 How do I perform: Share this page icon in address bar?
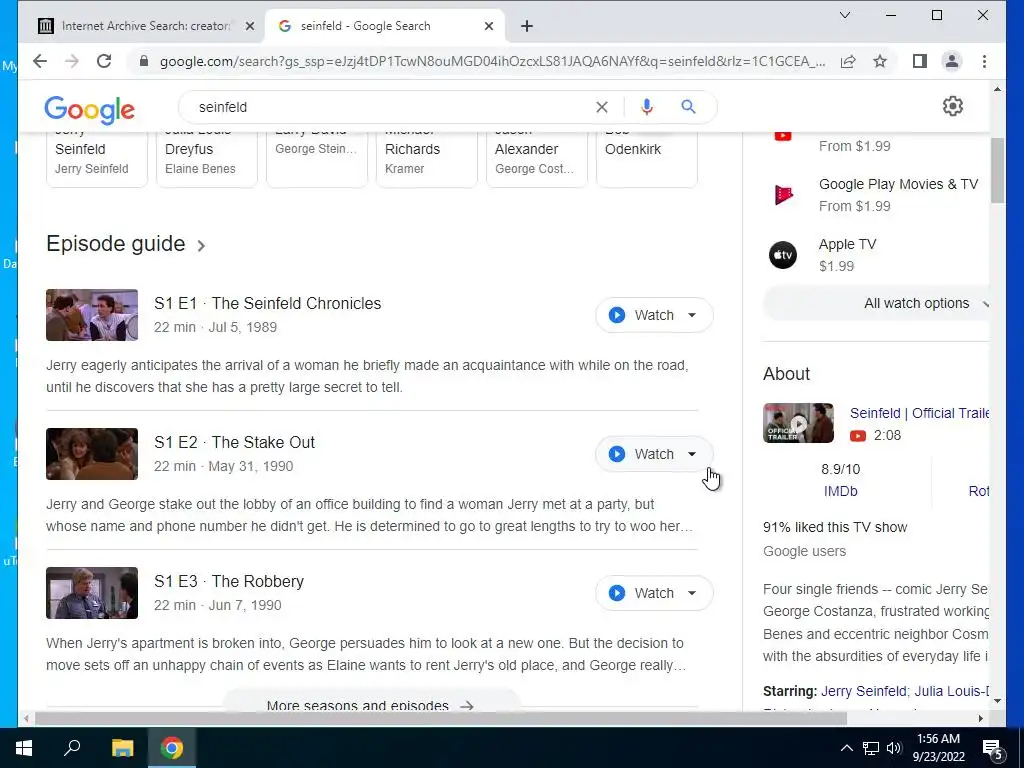(x=848, y=61)
